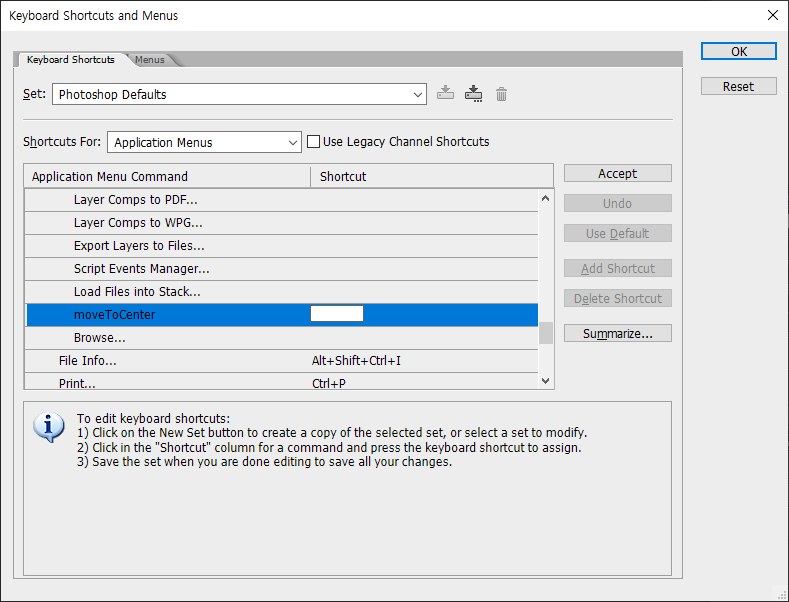Click the Delete Shortcut button

[617, 298]
